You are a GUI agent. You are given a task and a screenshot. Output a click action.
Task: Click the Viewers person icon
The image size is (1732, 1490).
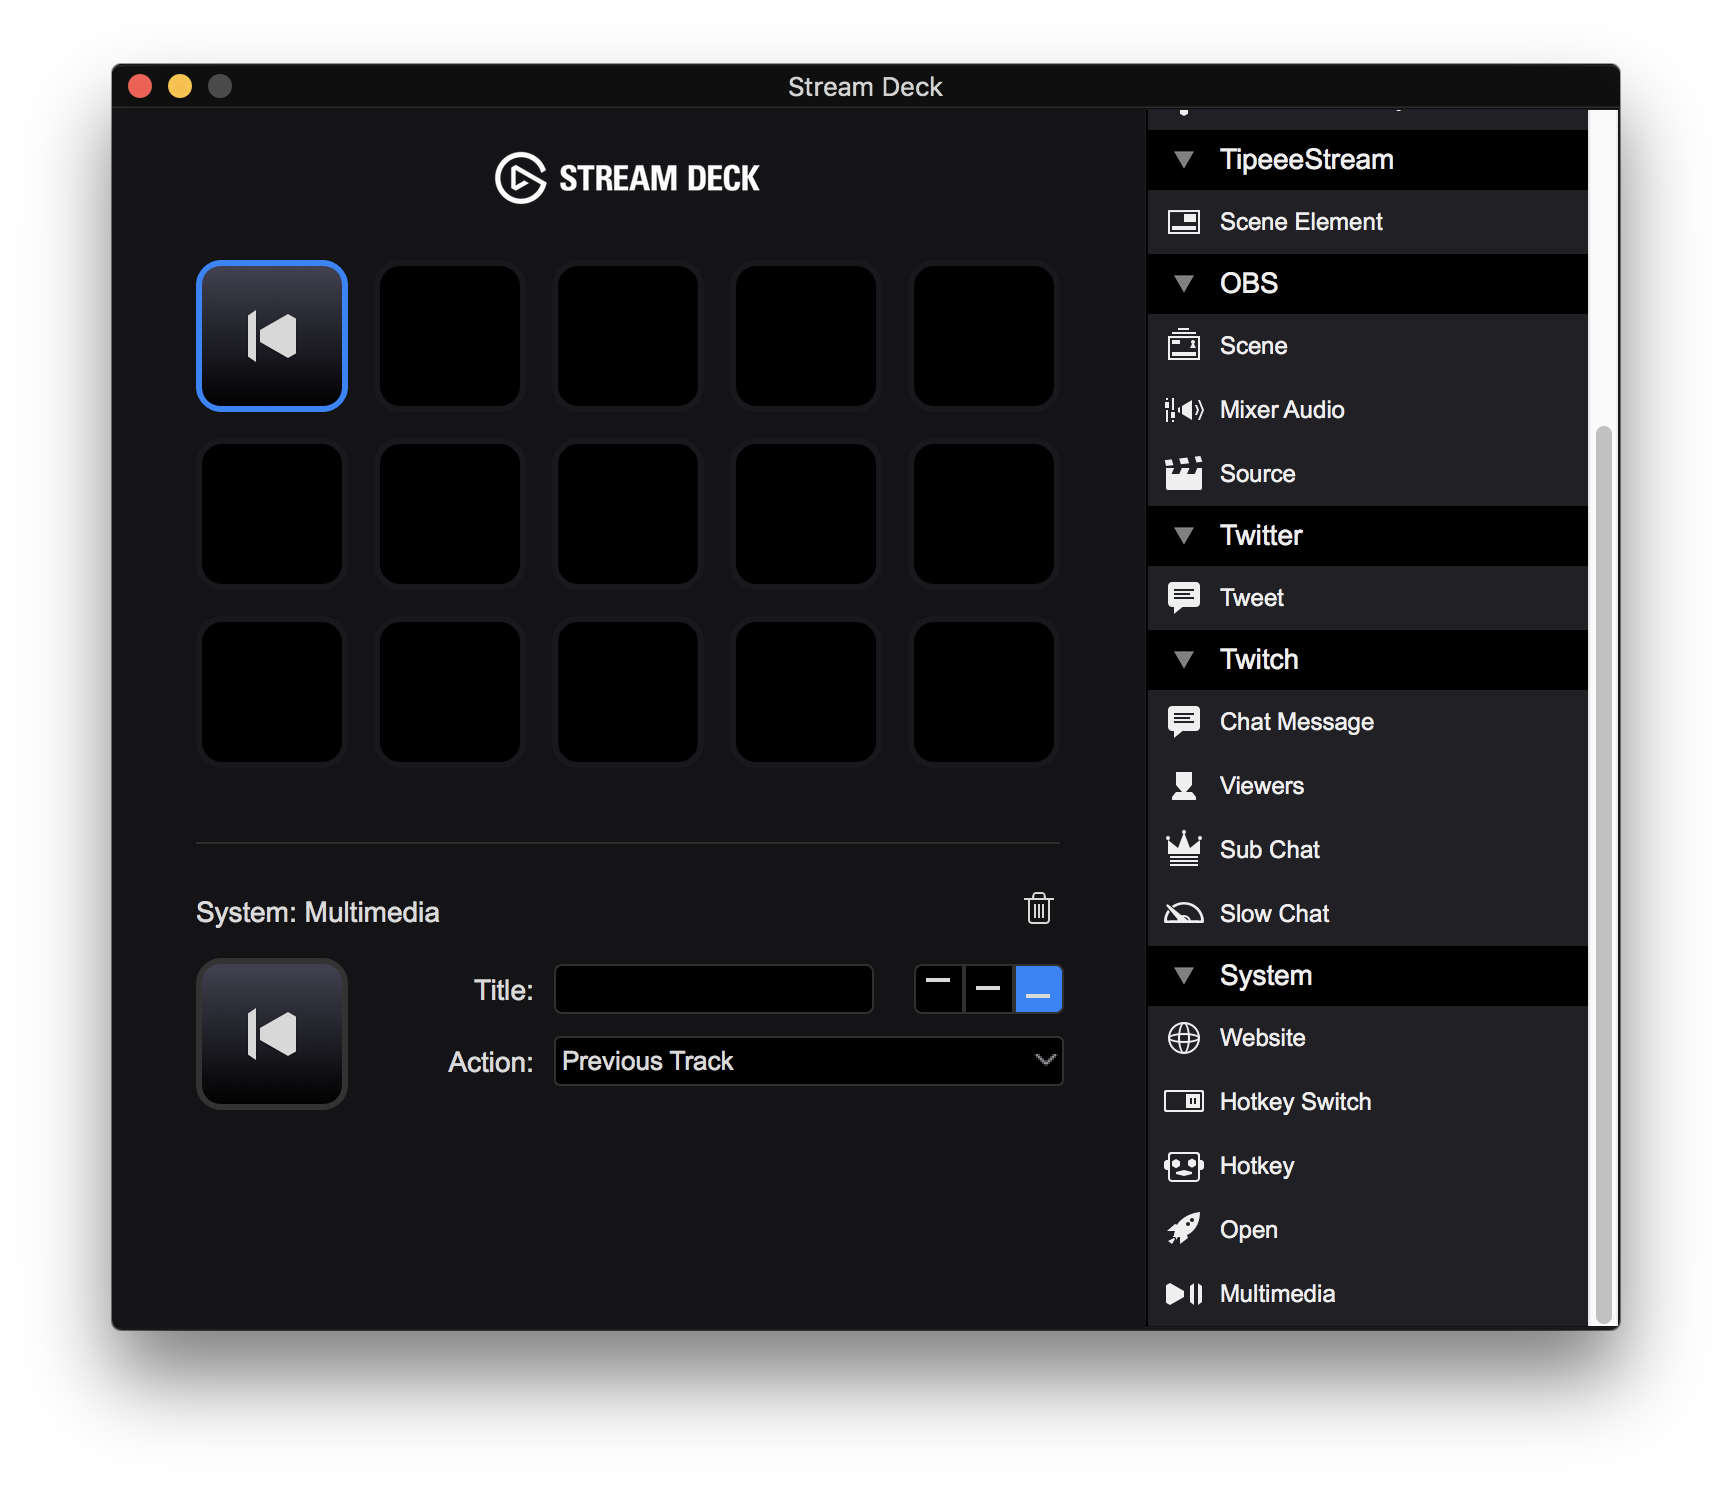tap(1184, 786)
